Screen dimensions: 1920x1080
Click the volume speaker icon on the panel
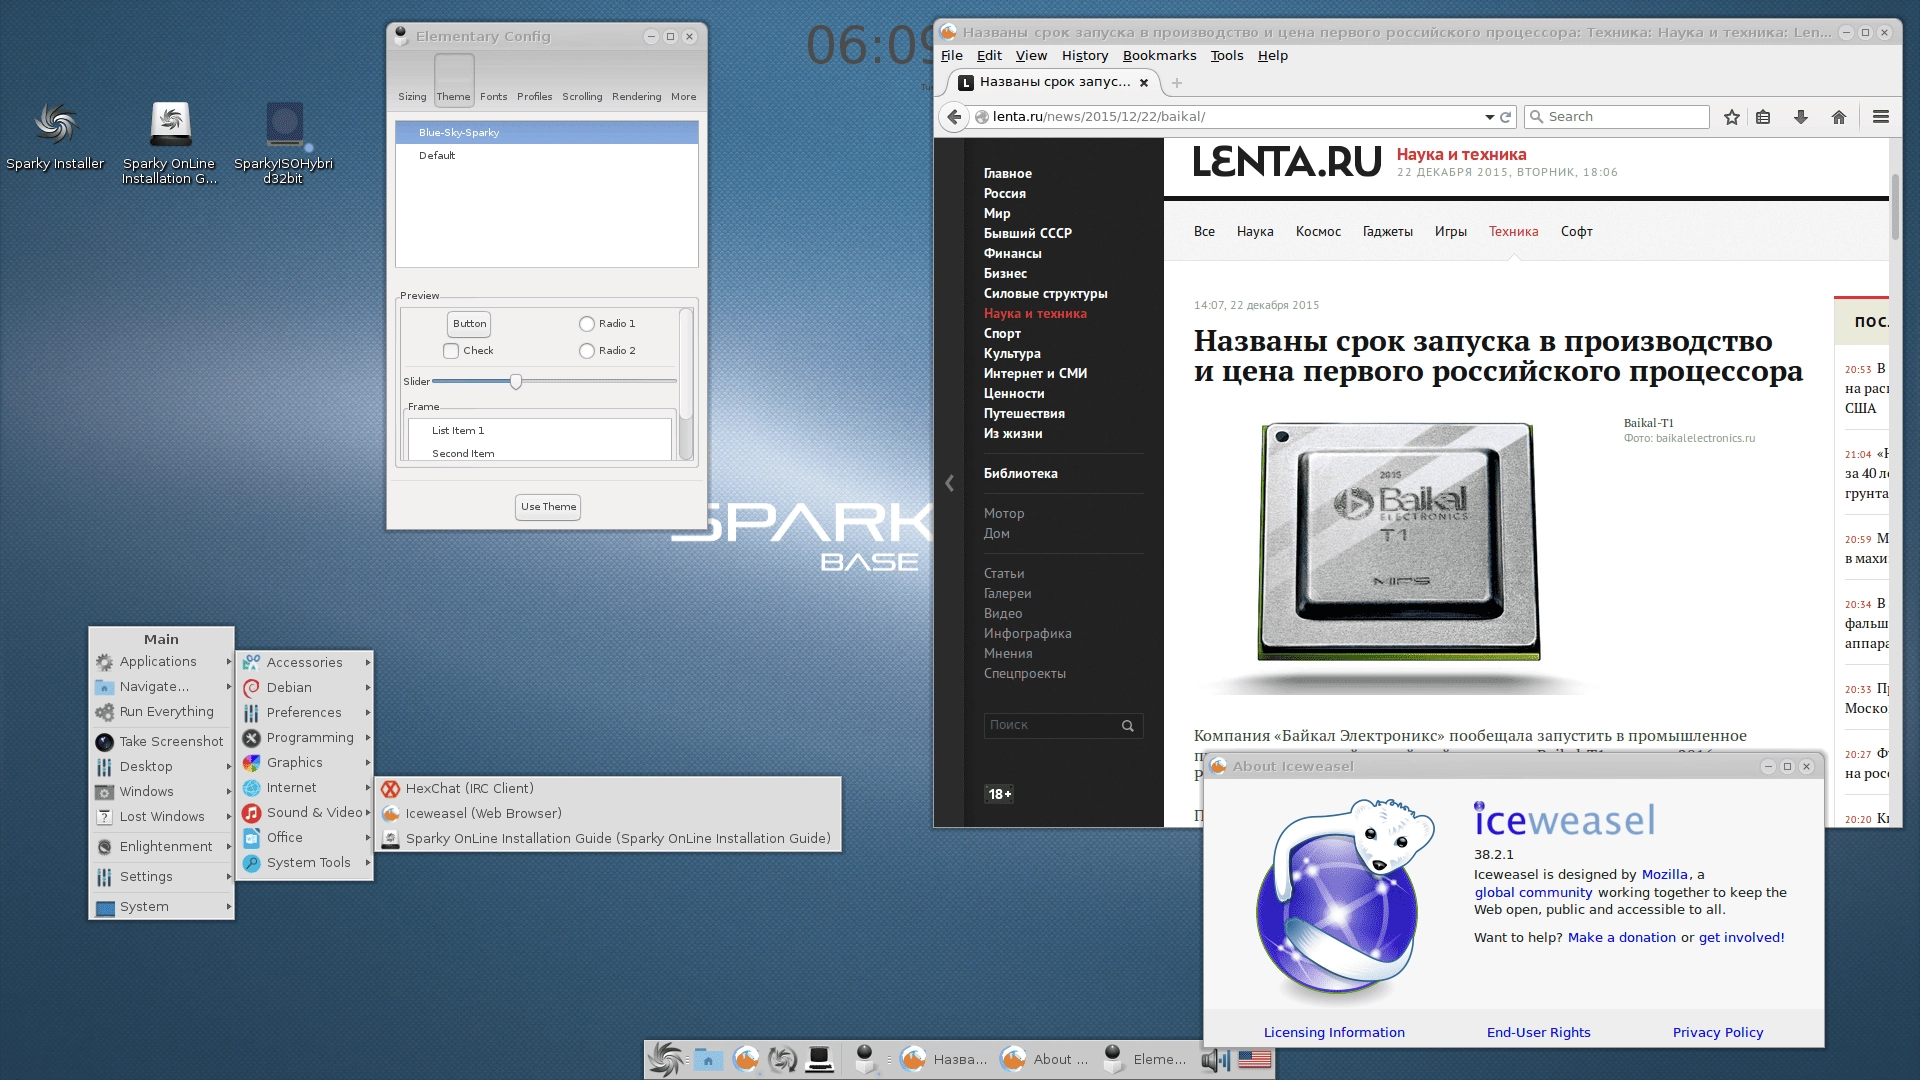tap(1215, 1060)
